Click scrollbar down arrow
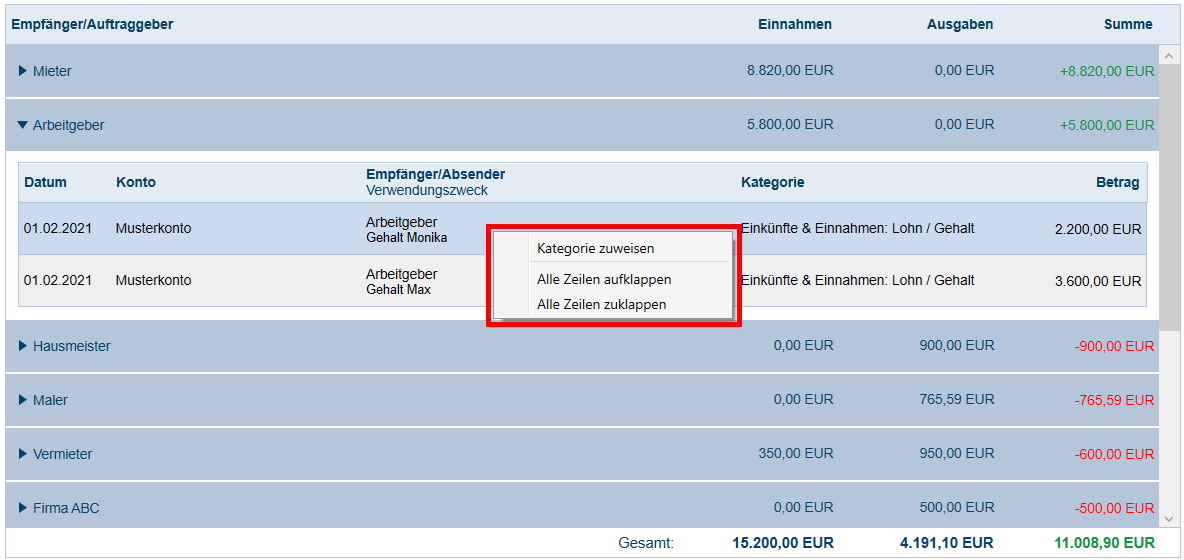This screenshot has height=560, width=1184. (x=1168, y=518)
